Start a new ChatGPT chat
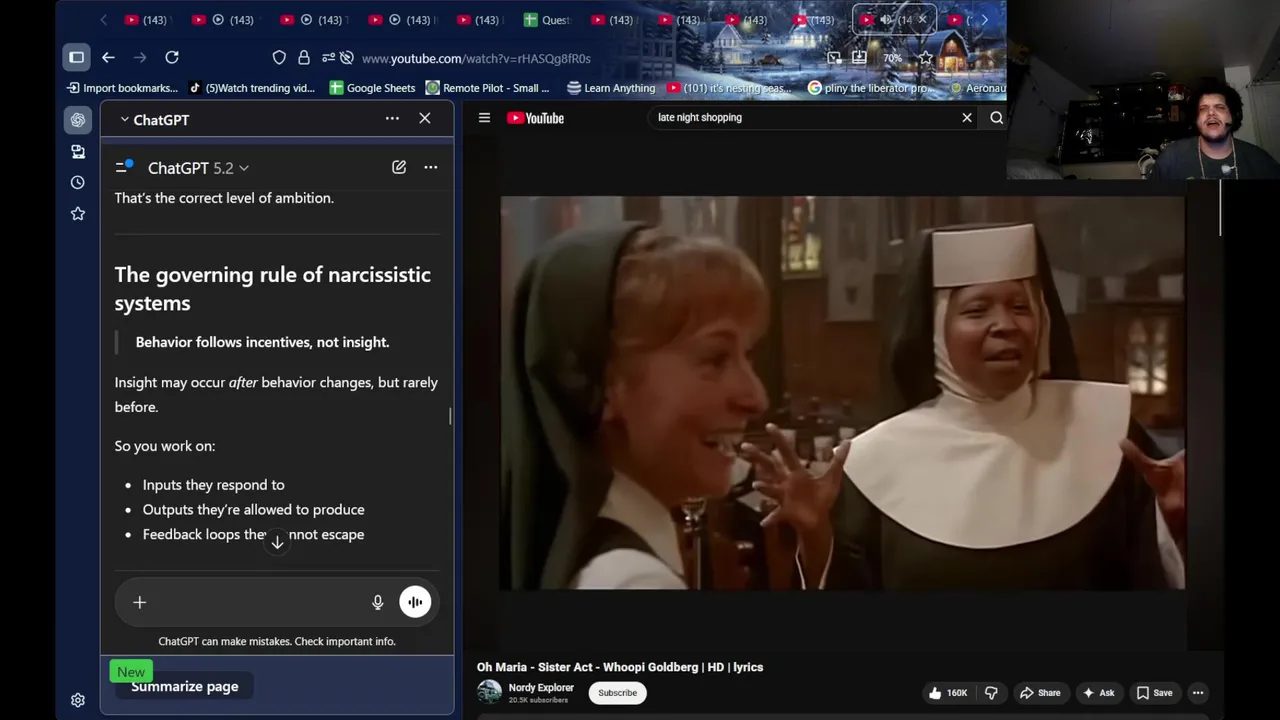The image size is (1280, 720). 399,167
